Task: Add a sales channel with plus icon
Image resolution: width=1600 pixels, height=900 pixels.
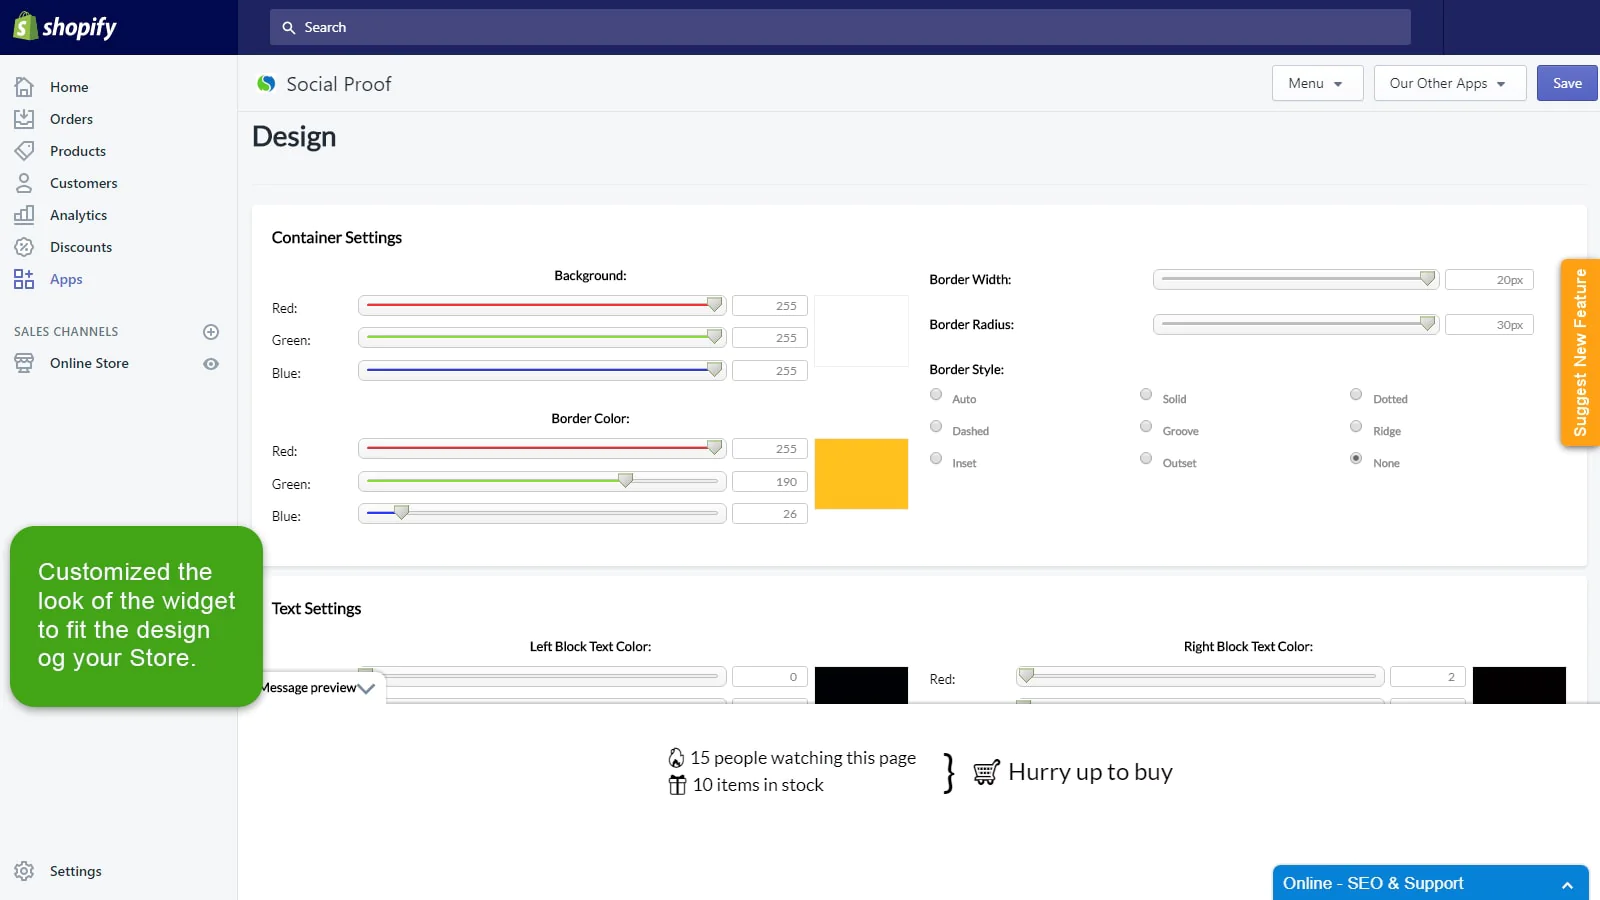Action: [x=211, y=332]
